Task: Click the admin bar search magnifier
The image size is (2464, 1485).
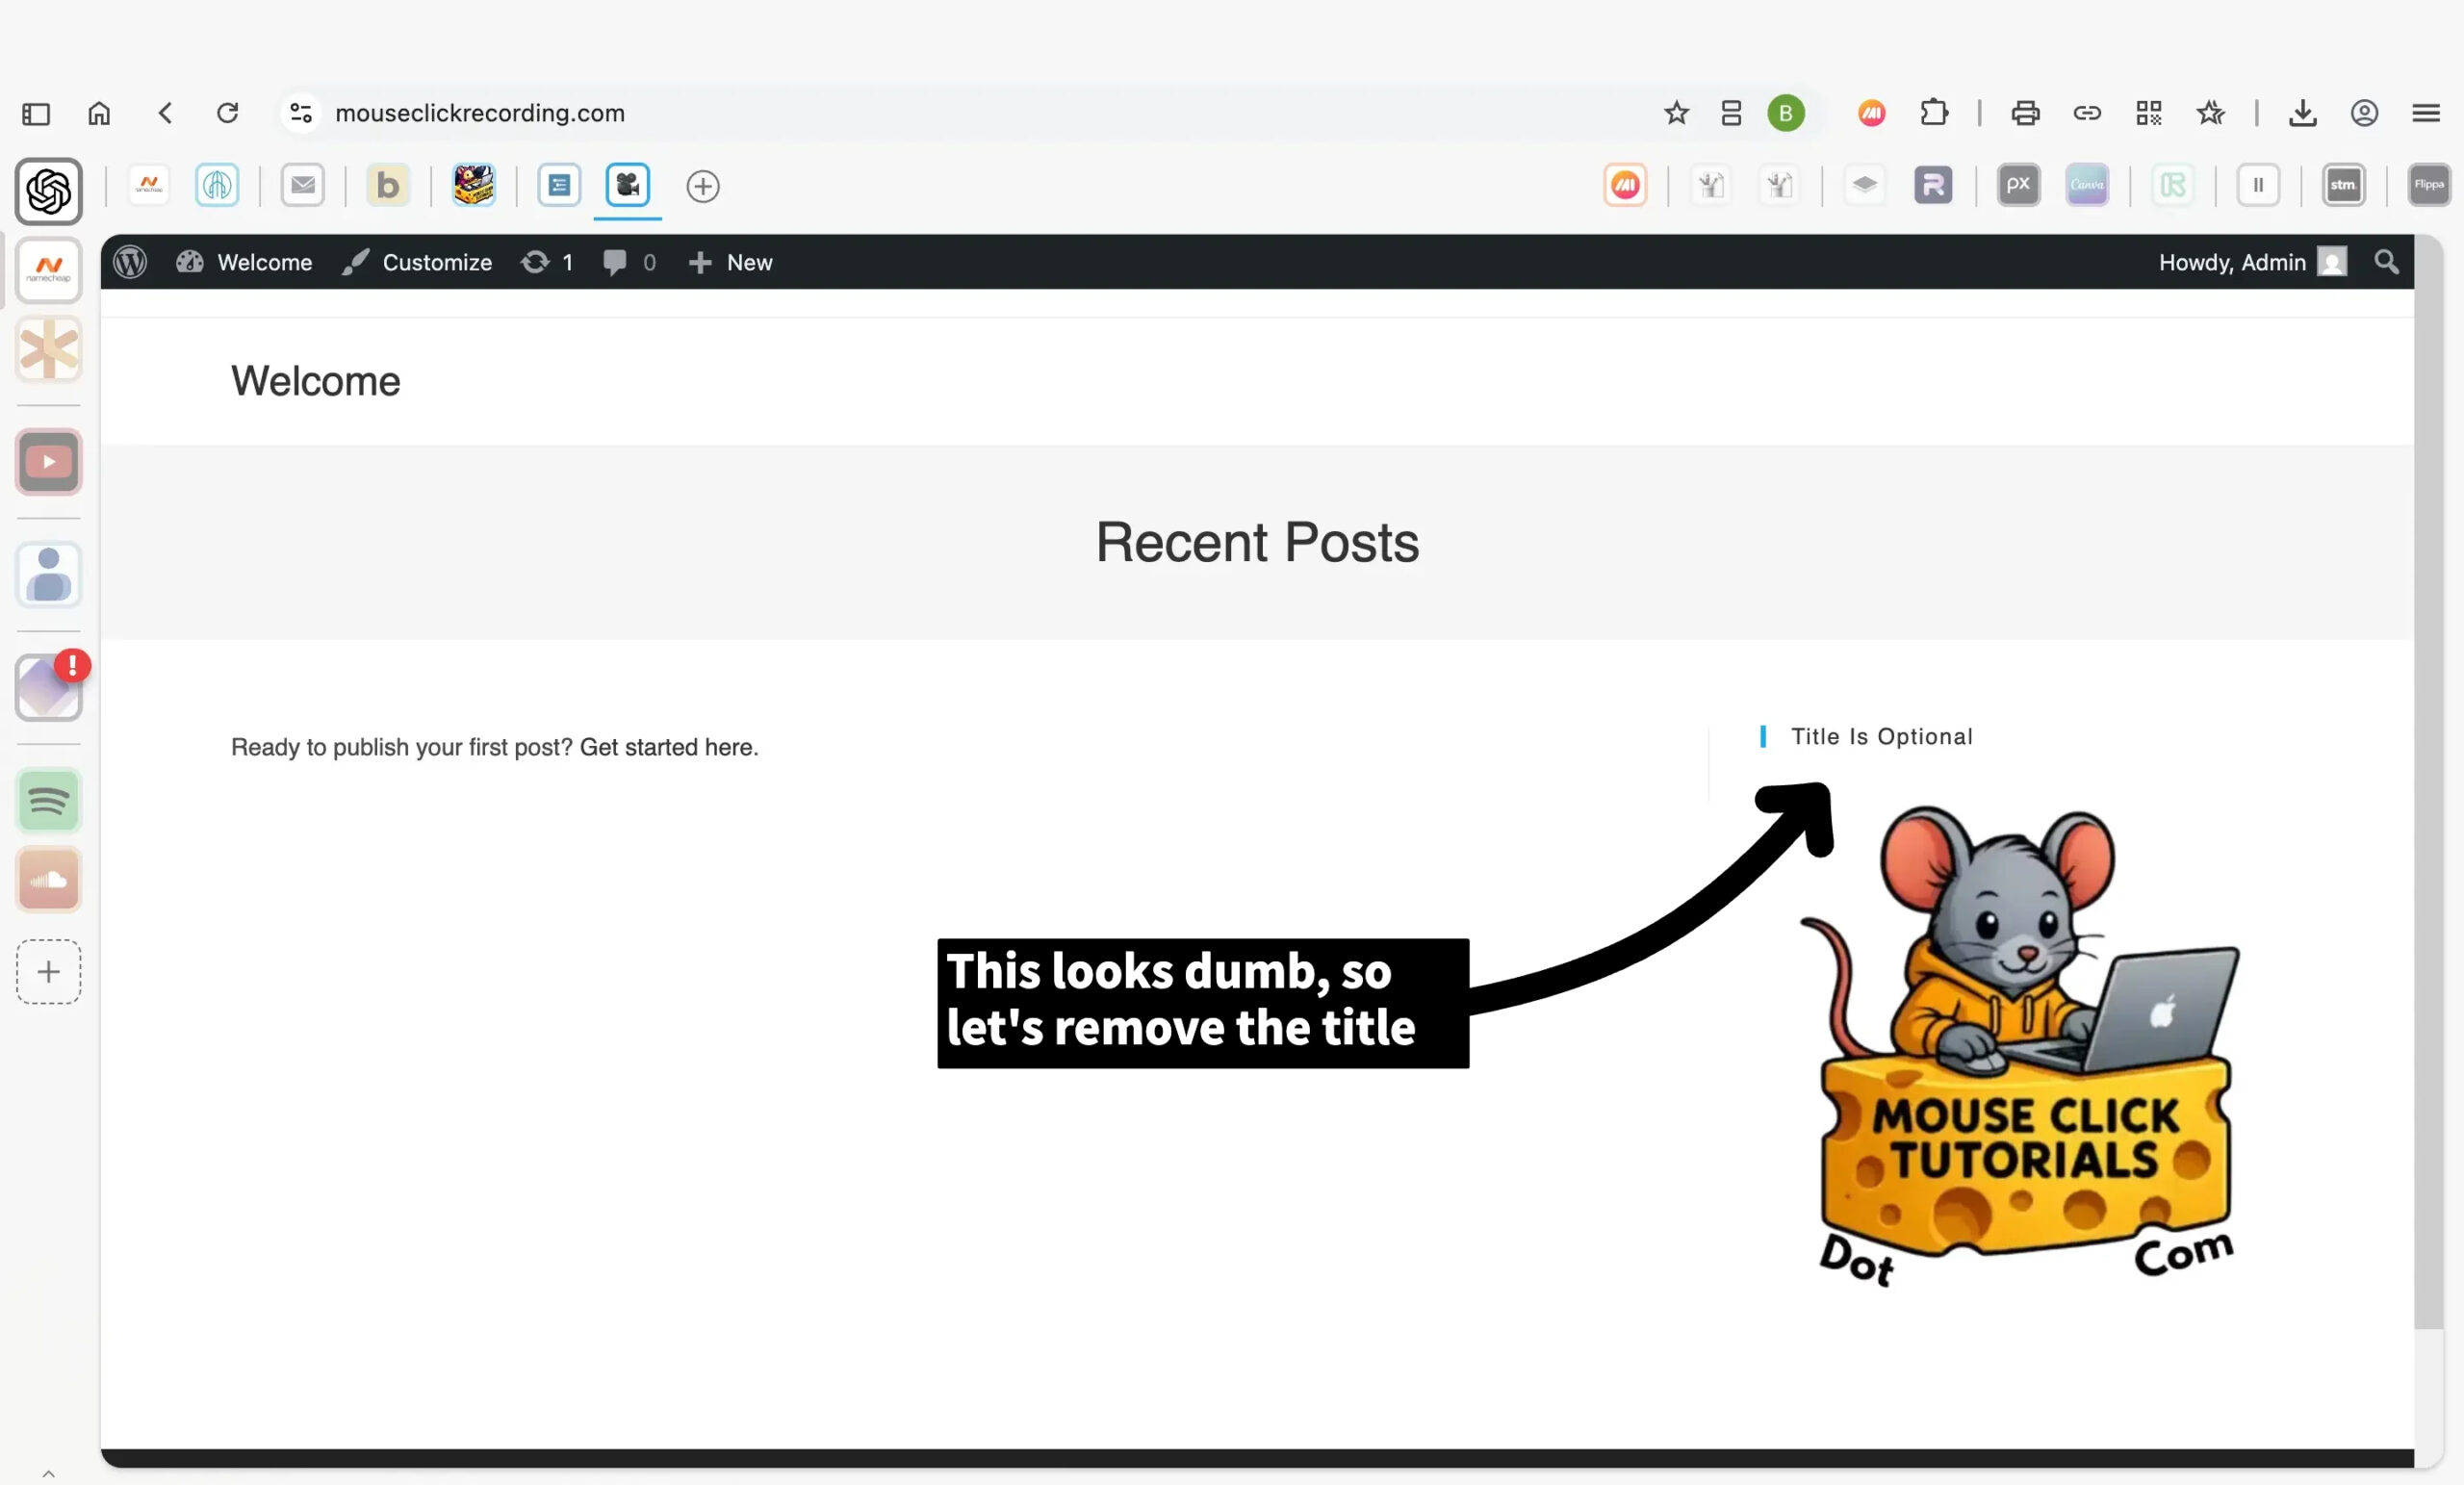Action: (x=2386, y=262)
